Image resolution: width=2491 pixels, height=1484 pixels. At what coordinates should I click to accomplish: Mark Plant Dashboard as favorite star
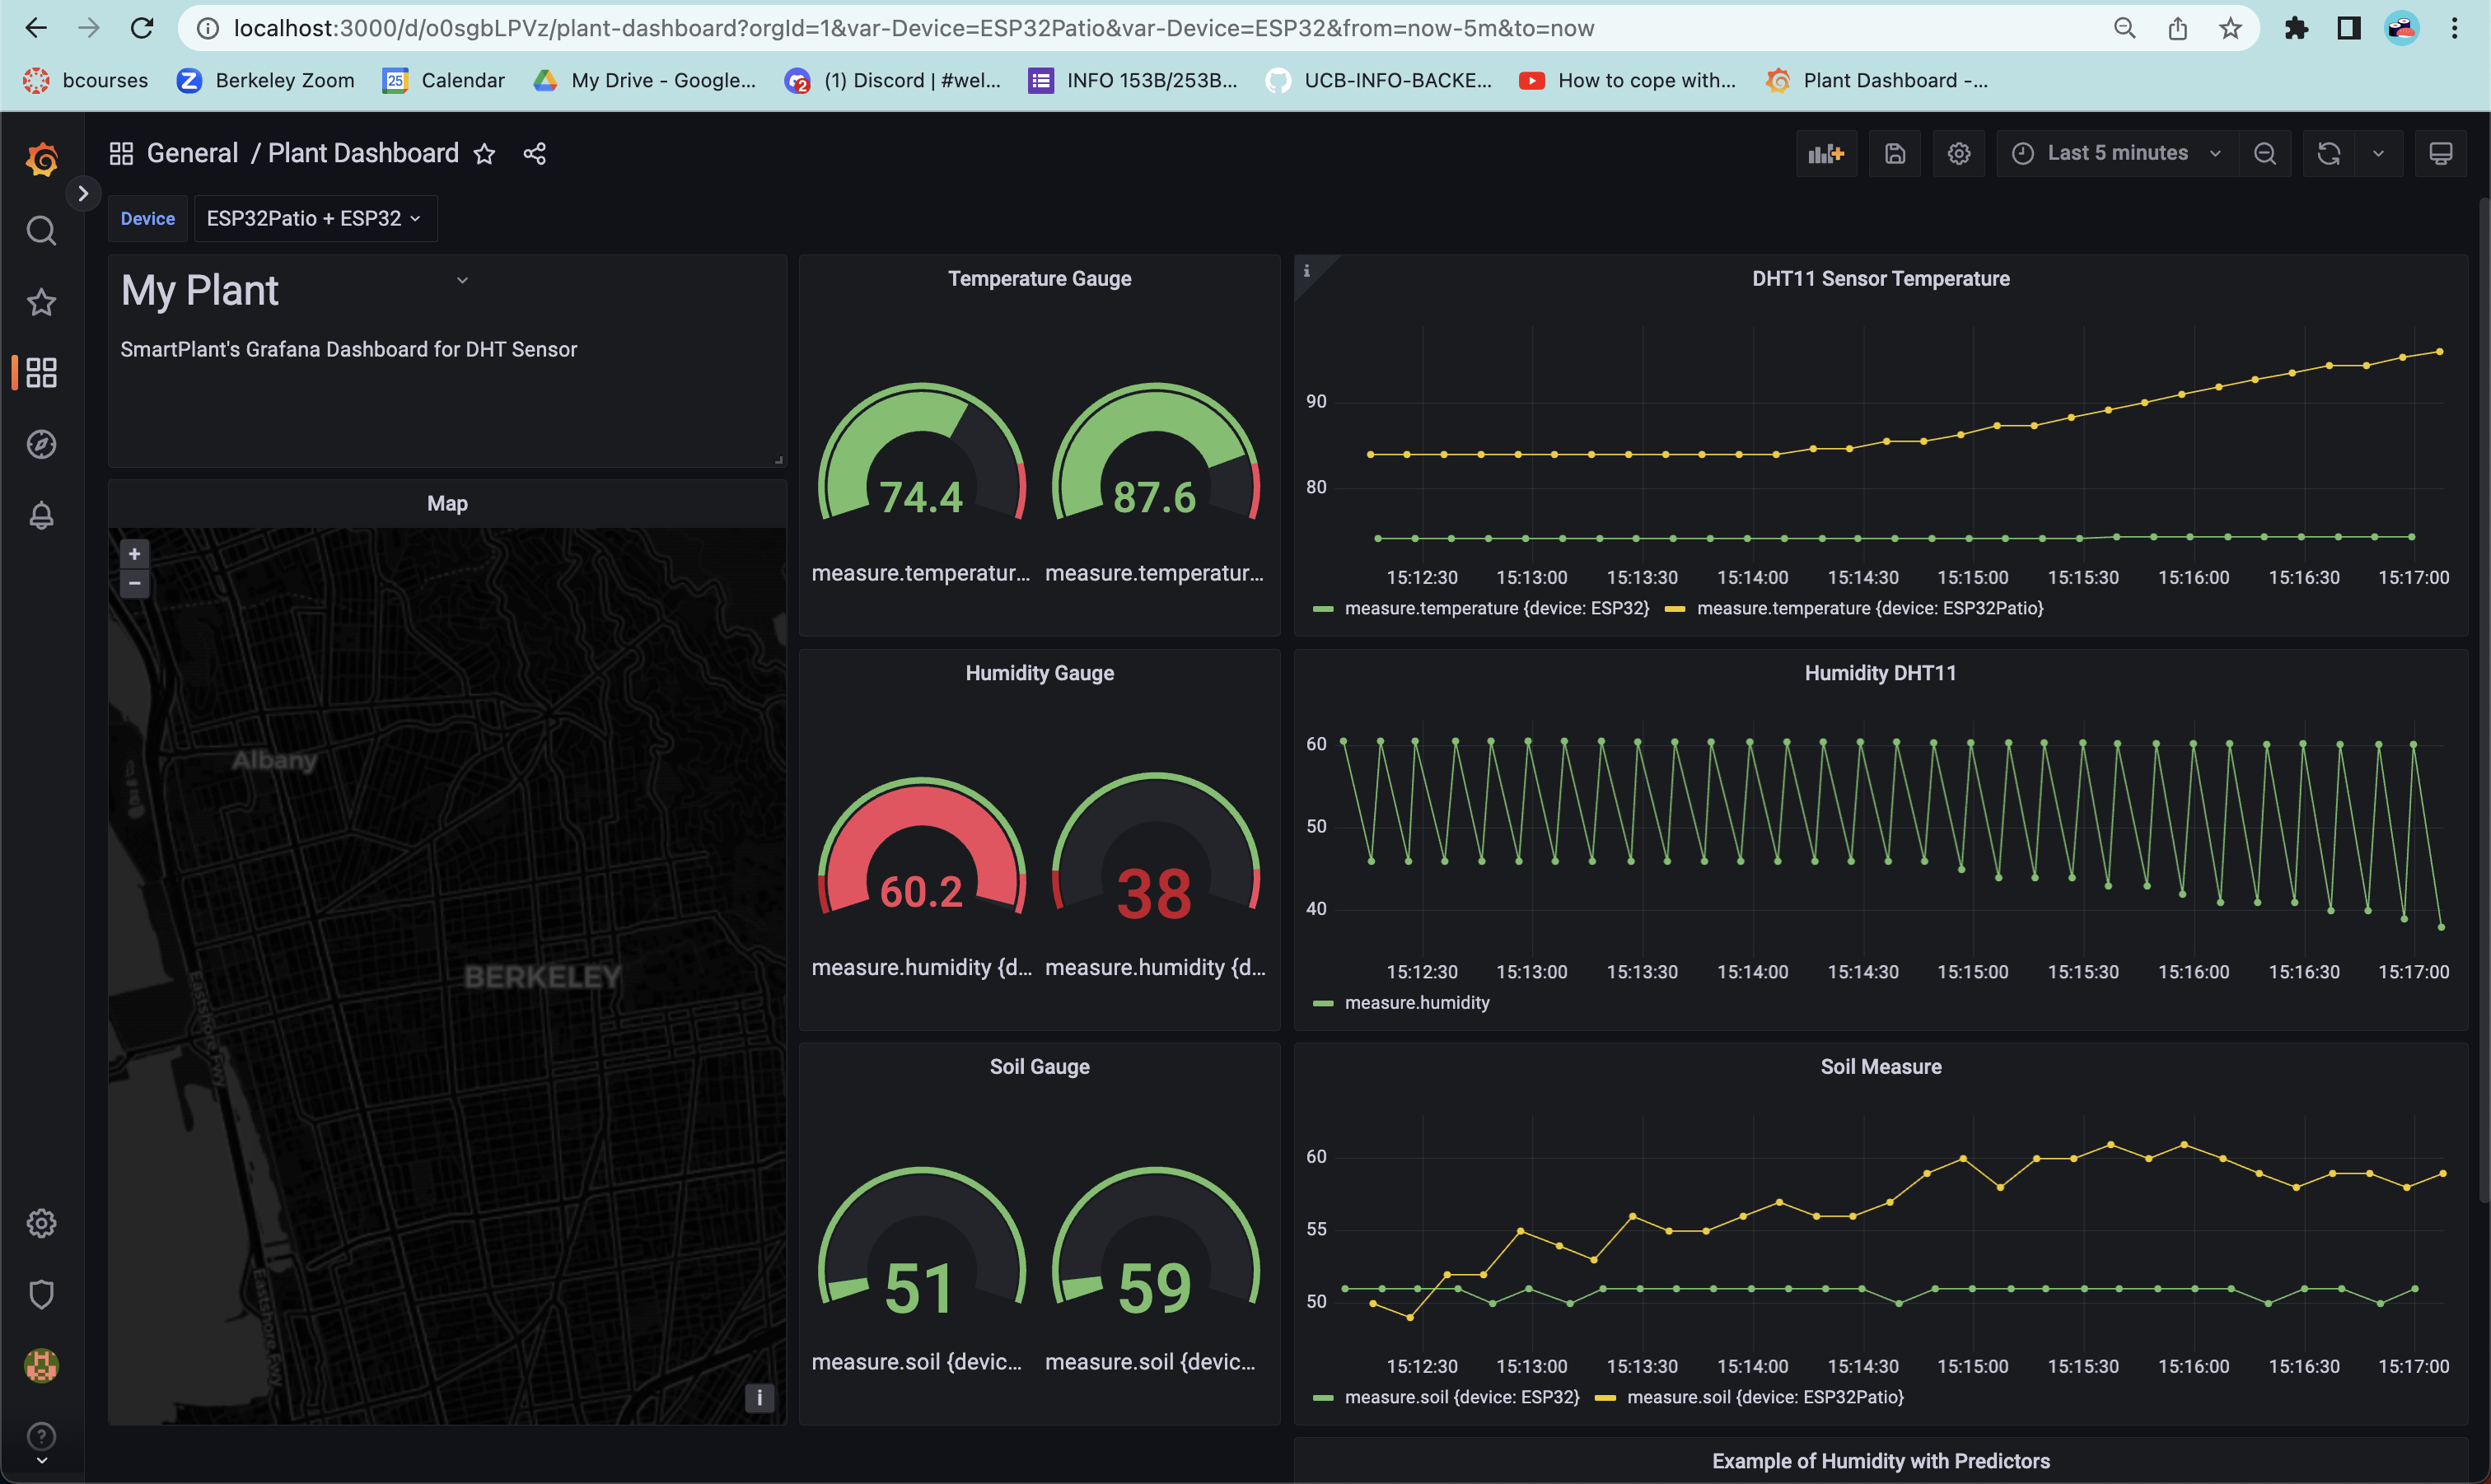coord(484,154)
